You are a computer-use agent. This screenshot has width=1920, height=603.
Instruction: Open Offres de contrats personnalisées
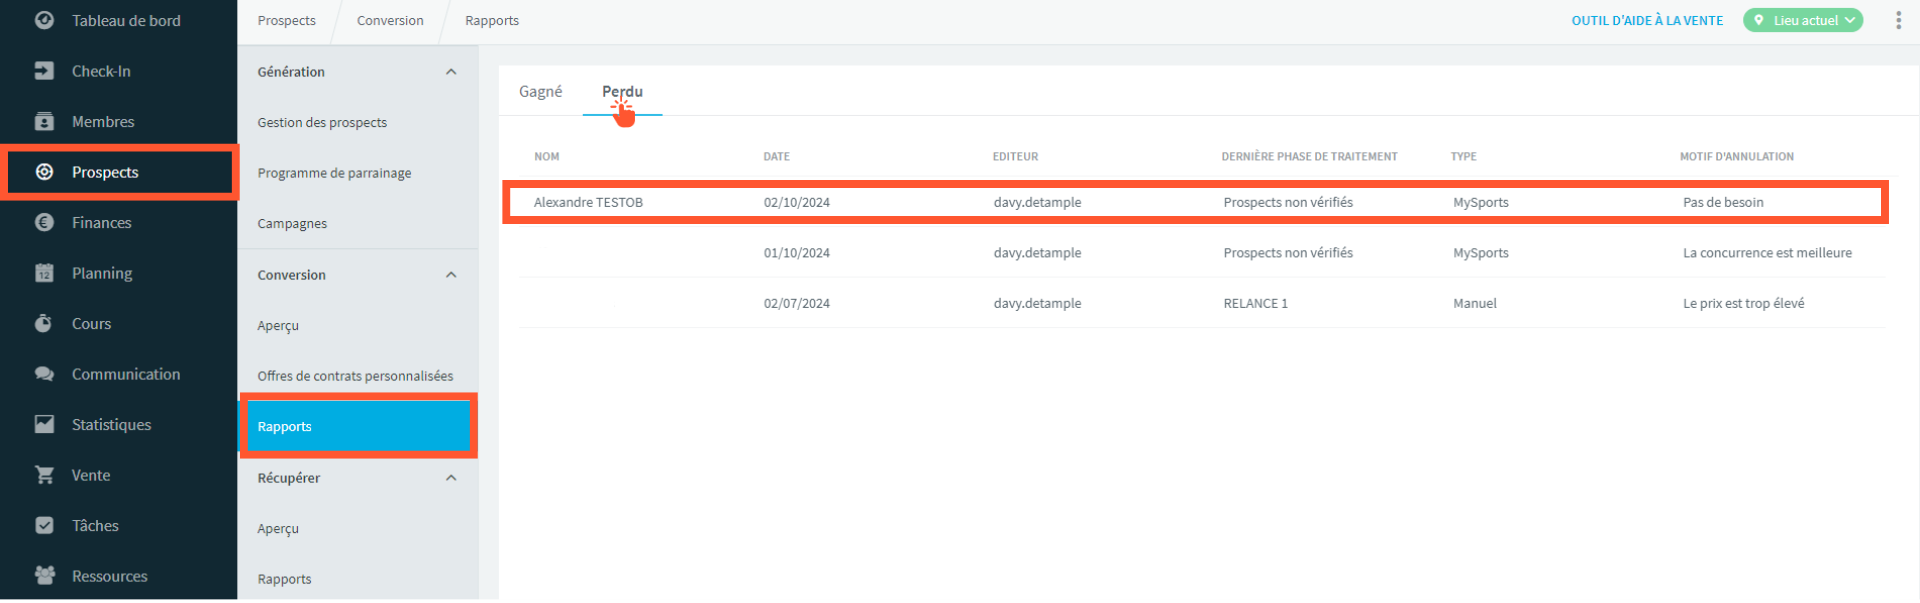pyautogui.click(x=355, y=376)
